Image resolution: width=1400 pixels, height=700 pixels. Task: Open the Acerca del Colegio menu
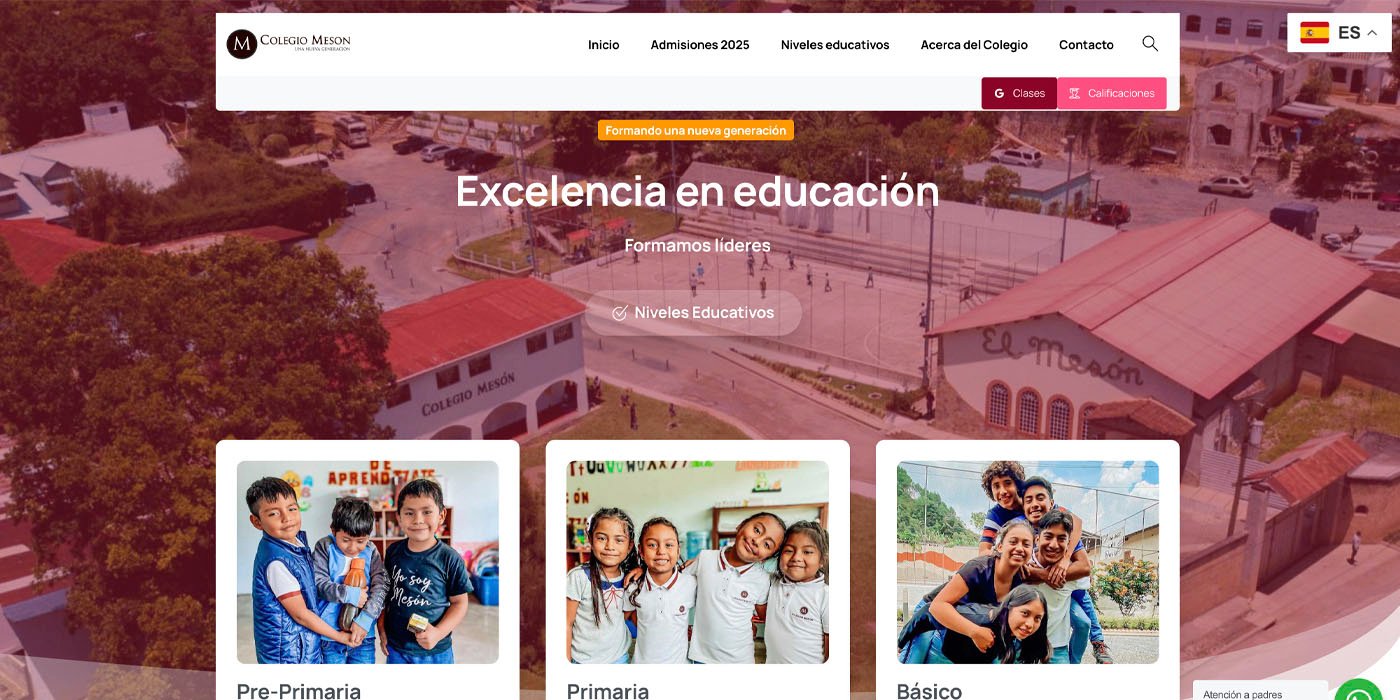pyautogui.click(x=974, y=45)
